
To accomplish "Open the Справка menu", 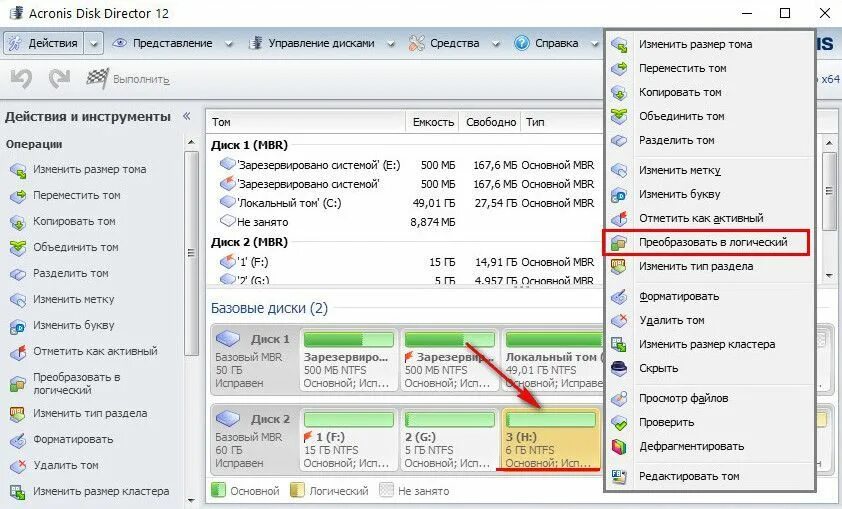I will coord(556,43).
